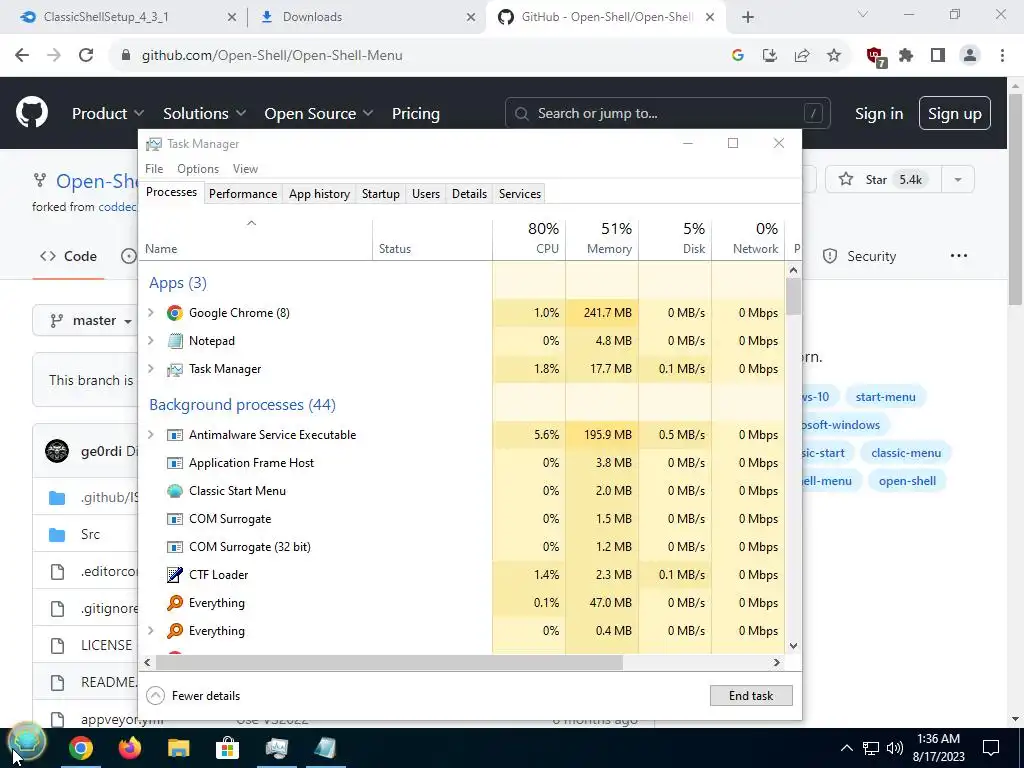Switch to the Details tab
The width and height of the screenshot is (1024, 768).
[470, 194]
